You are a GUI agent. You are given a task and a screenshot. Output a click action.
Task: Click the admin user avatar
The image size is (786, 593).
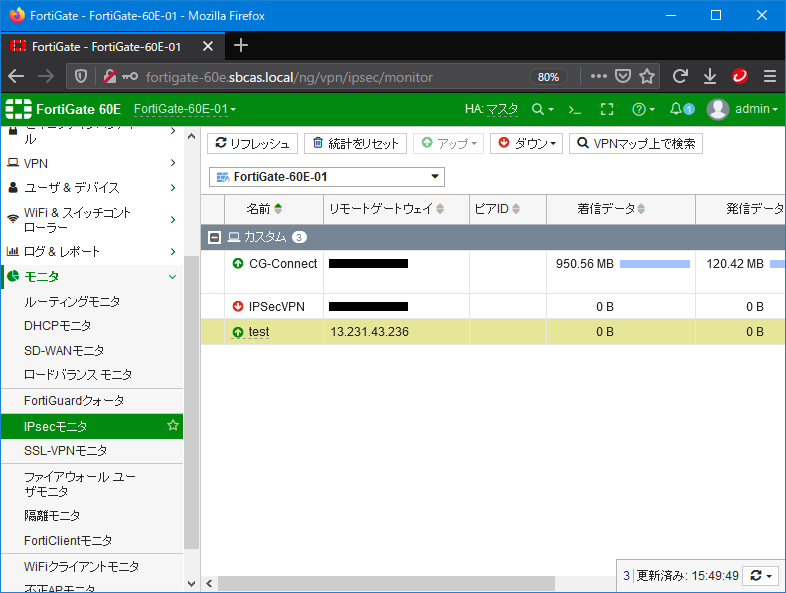(x=717, y=109)
